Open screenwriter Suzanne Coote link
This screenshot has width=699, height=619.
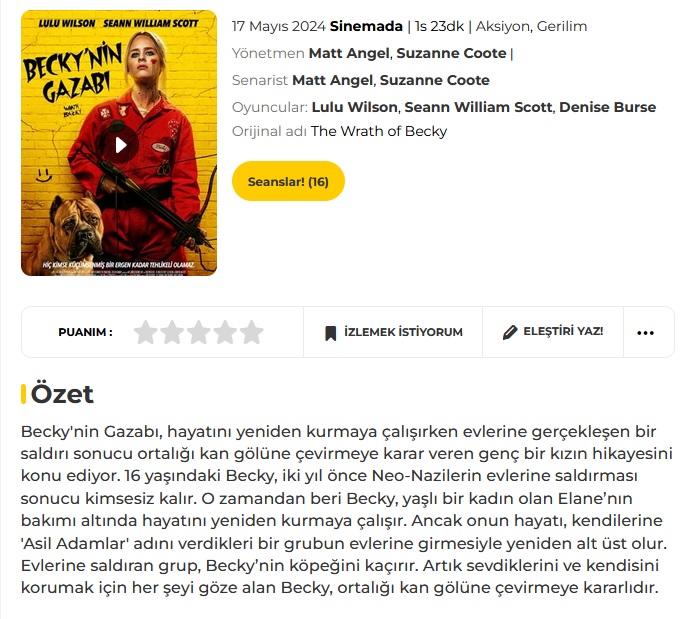click(x=435, y=80)
